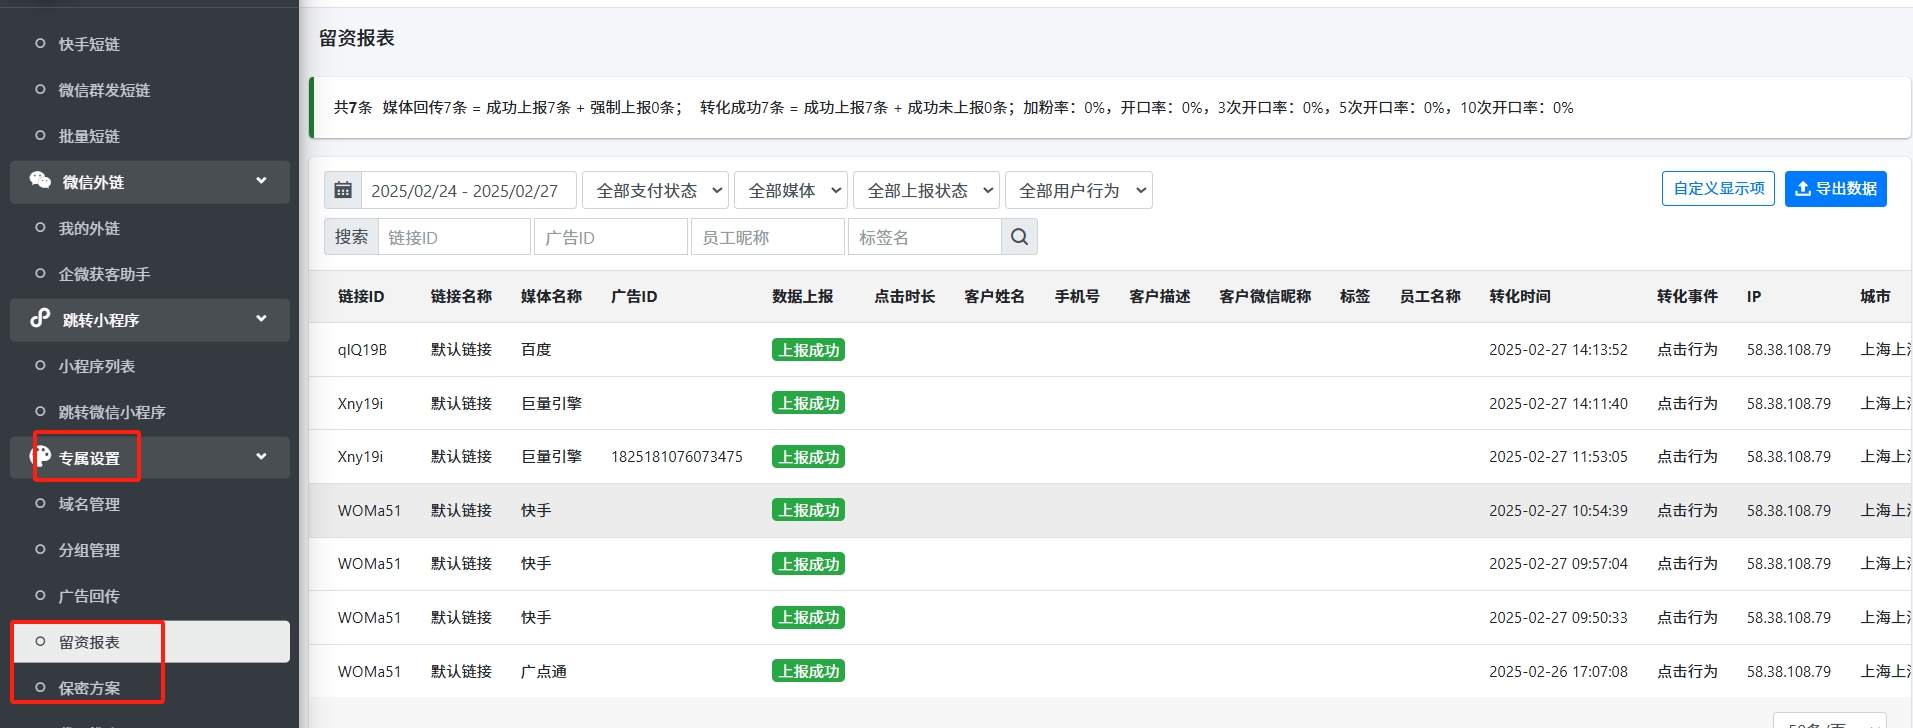This screenshot has width=1913, height=728.
Task: Expand the 全部上报状态 dropdown
Action: click(x=926, y=190)
